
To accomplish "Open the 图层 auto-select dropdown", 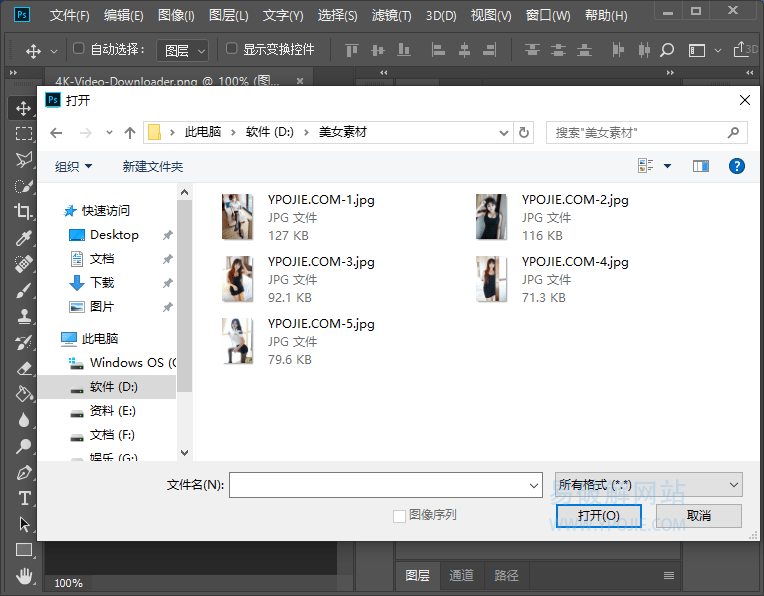I will (x=186, y=50).
